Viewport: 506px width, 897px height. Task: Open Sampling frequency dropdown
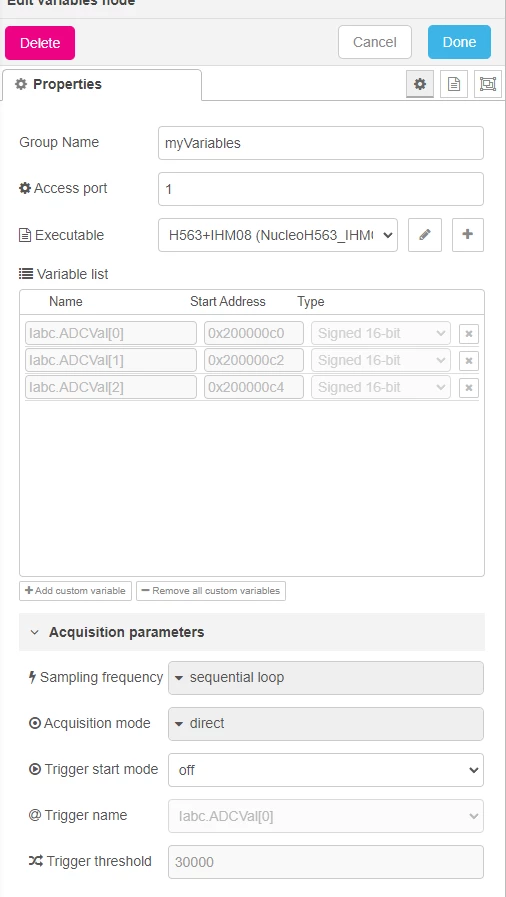point(326,678)
